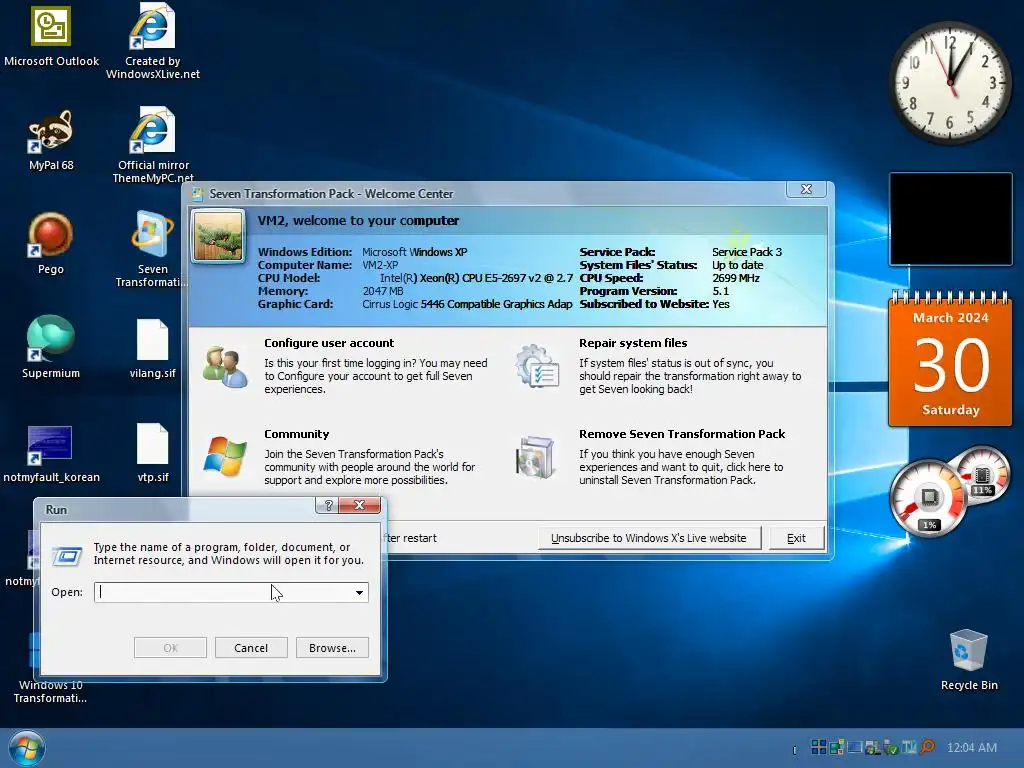Screen dimensions: 1024x768
Task: Close the Run dialog with its X
Action: tap(359, 505)
